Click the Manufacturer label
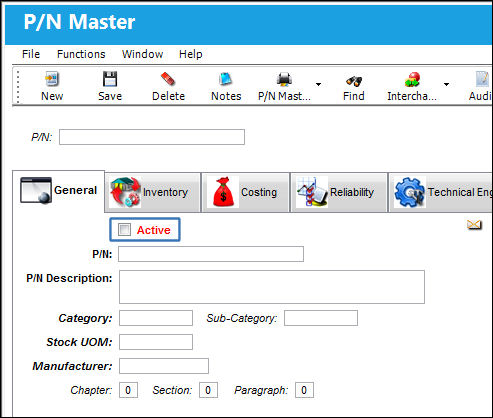This screenshot has width=493, height=418. point(72,366)
